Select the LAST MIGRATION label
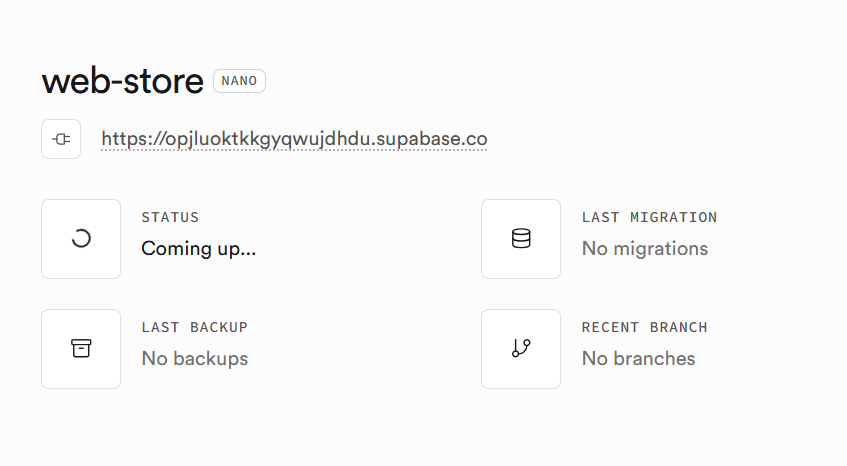The image size is (847, 466). (x=649, y=217)
